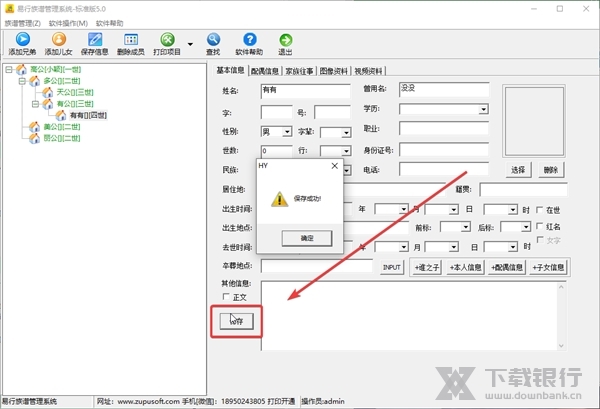The height and width of the screenshot is (409, 600).
Task: Collapse the 有公[][三世] tree node
Action: pos(34,104)
